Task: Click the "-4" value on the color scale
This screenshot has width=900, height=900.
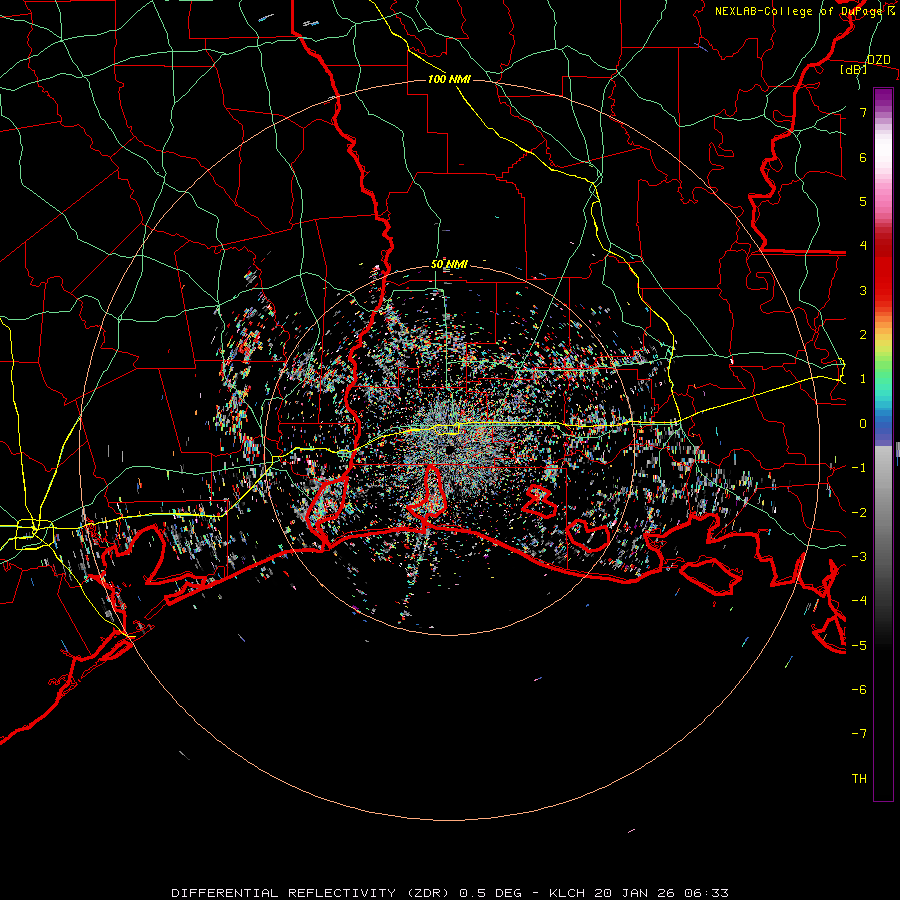Action: coord(859,601)
